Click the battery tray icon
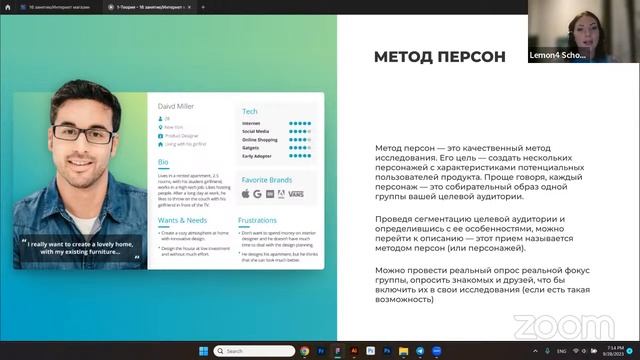Viewport: 640px width, 360px height. tap(594, 351)
